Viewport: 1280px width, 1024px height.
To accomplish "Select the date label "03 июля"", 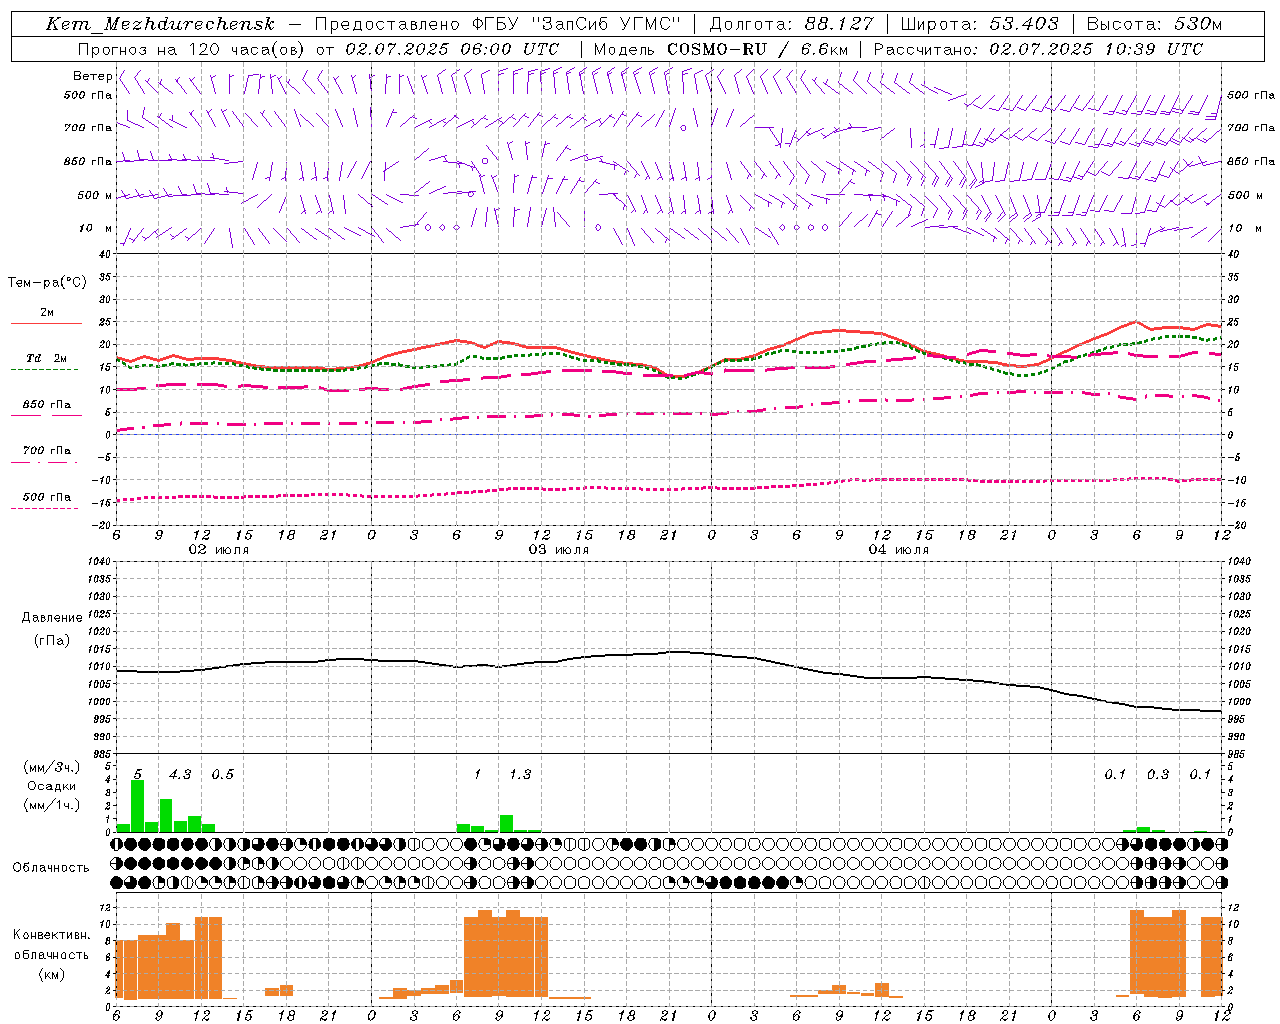I will [x=559, y=550].
